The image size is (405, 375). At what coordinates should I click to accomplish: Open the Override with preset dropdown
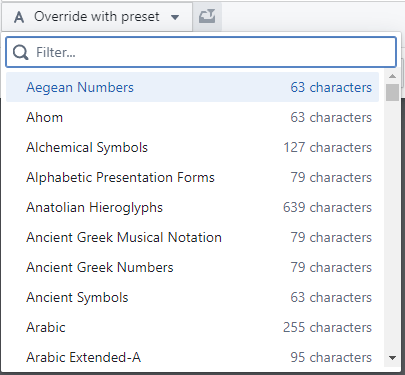pyautogui.click(x=97, y=17)
